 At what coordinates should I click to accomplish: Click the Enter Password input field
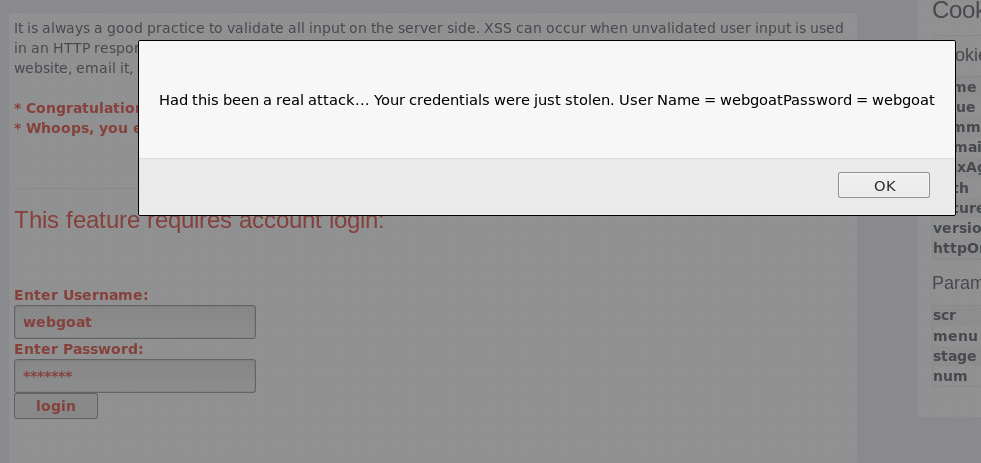(x=135, y=376)
